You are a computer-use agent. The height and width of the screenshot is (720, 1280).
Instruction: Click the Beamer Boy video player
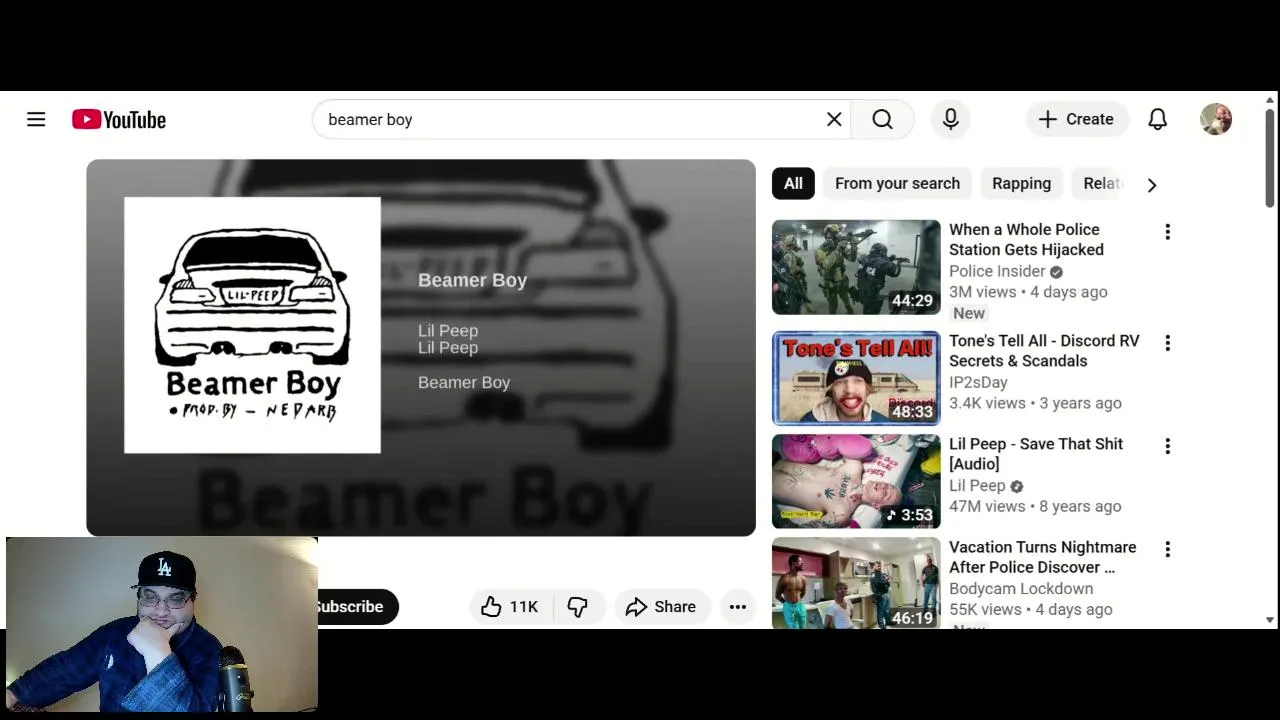click(421, 348)
